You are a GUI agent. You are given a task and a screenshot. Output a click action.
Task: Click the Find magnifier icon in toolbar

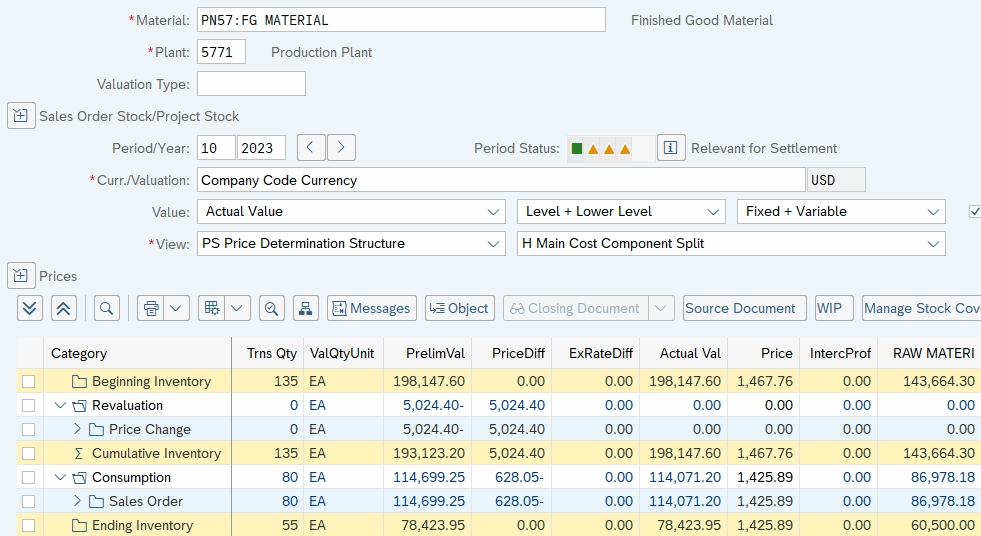click(x=108, y=308)
